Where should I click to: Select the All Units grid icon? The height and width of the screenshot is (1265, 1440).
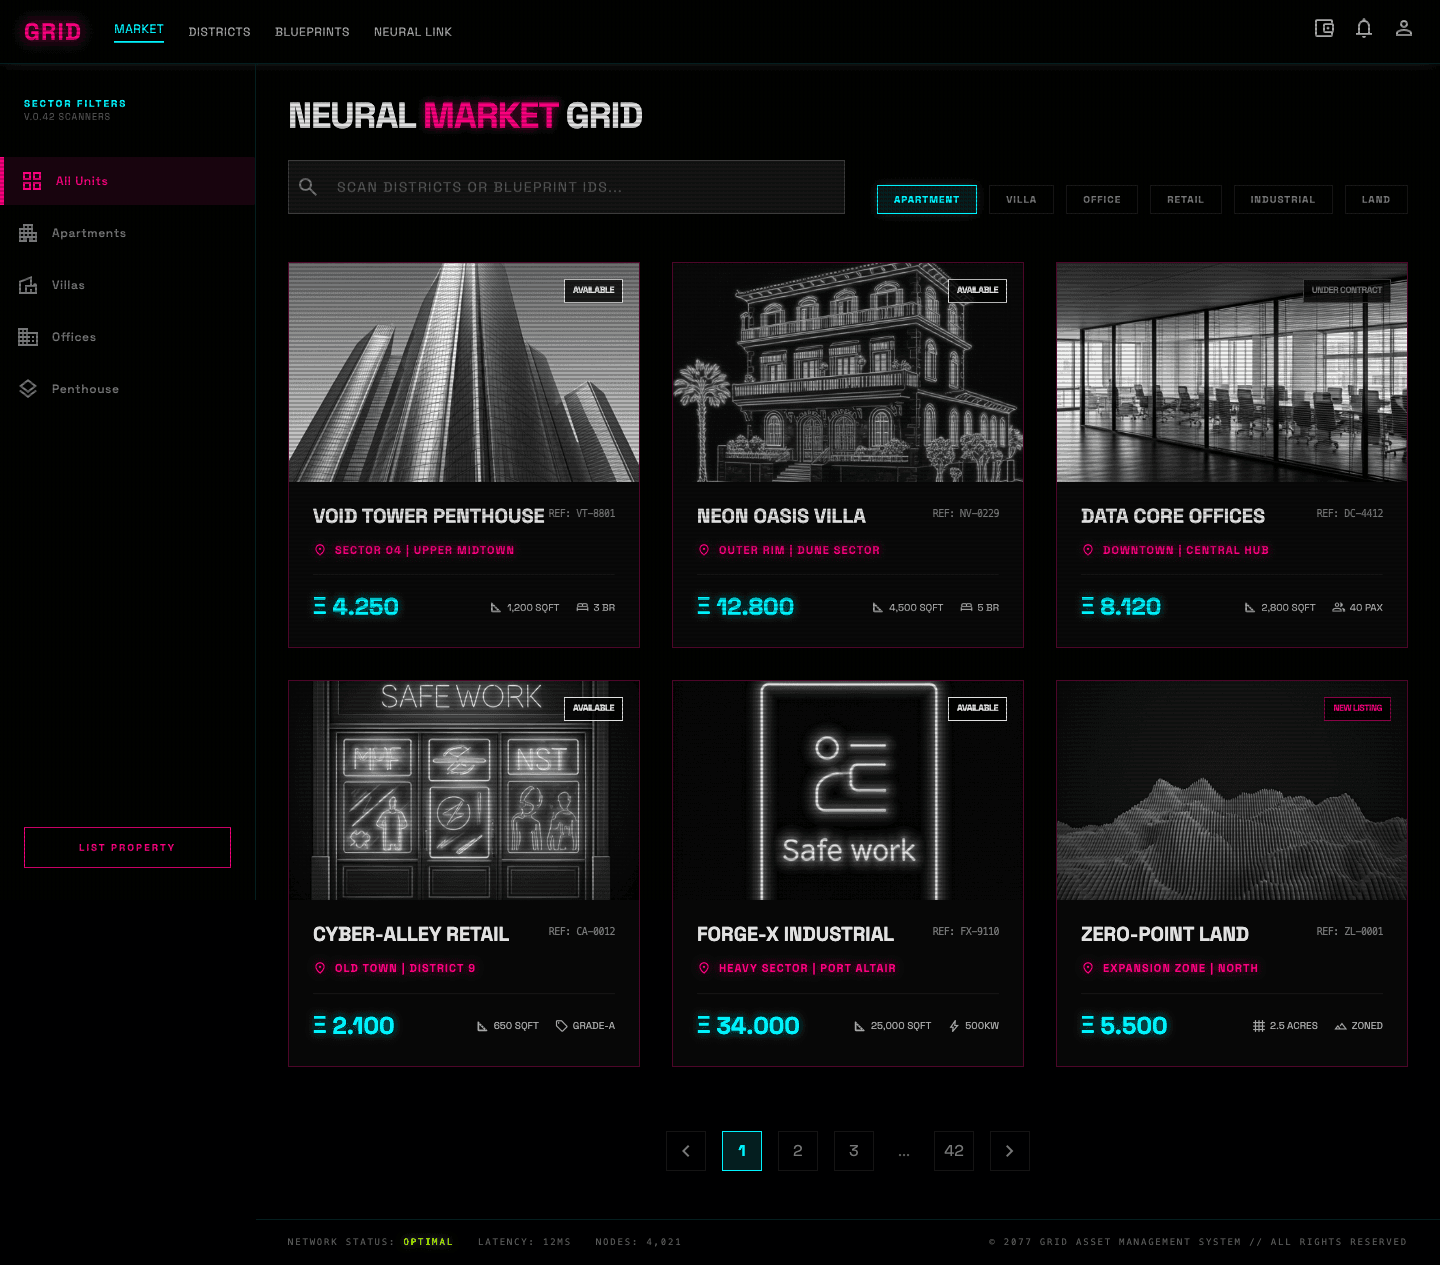(x=32, y=181)
